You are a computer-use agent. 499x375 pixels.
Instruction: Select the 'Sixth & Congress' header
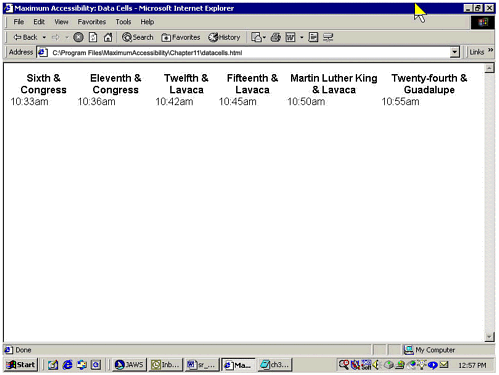pos(43,84)
